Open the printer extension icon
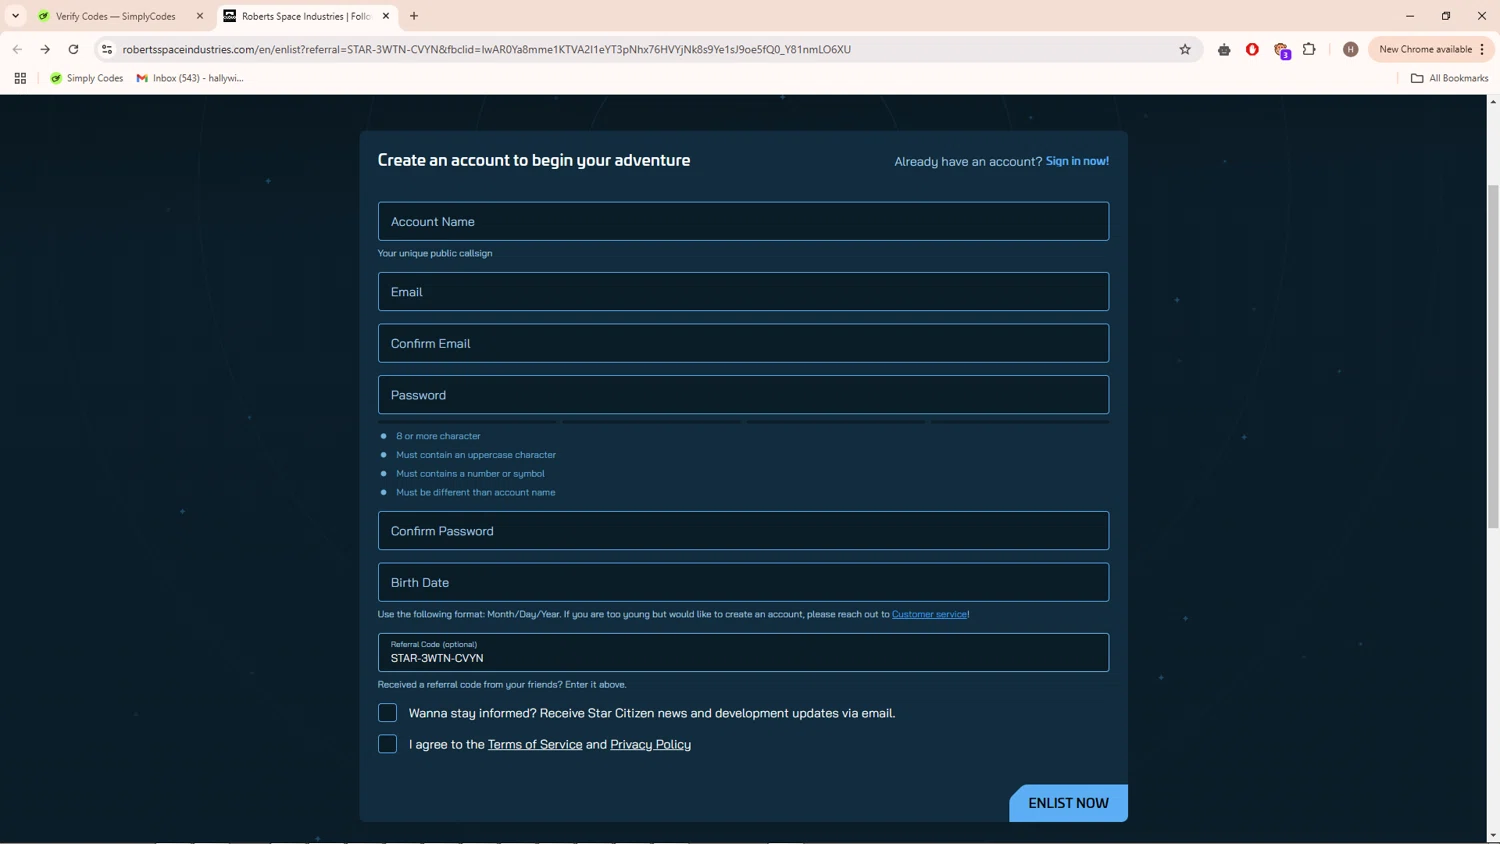This screenshot has width=1500, height=844. click(1224, 49)
